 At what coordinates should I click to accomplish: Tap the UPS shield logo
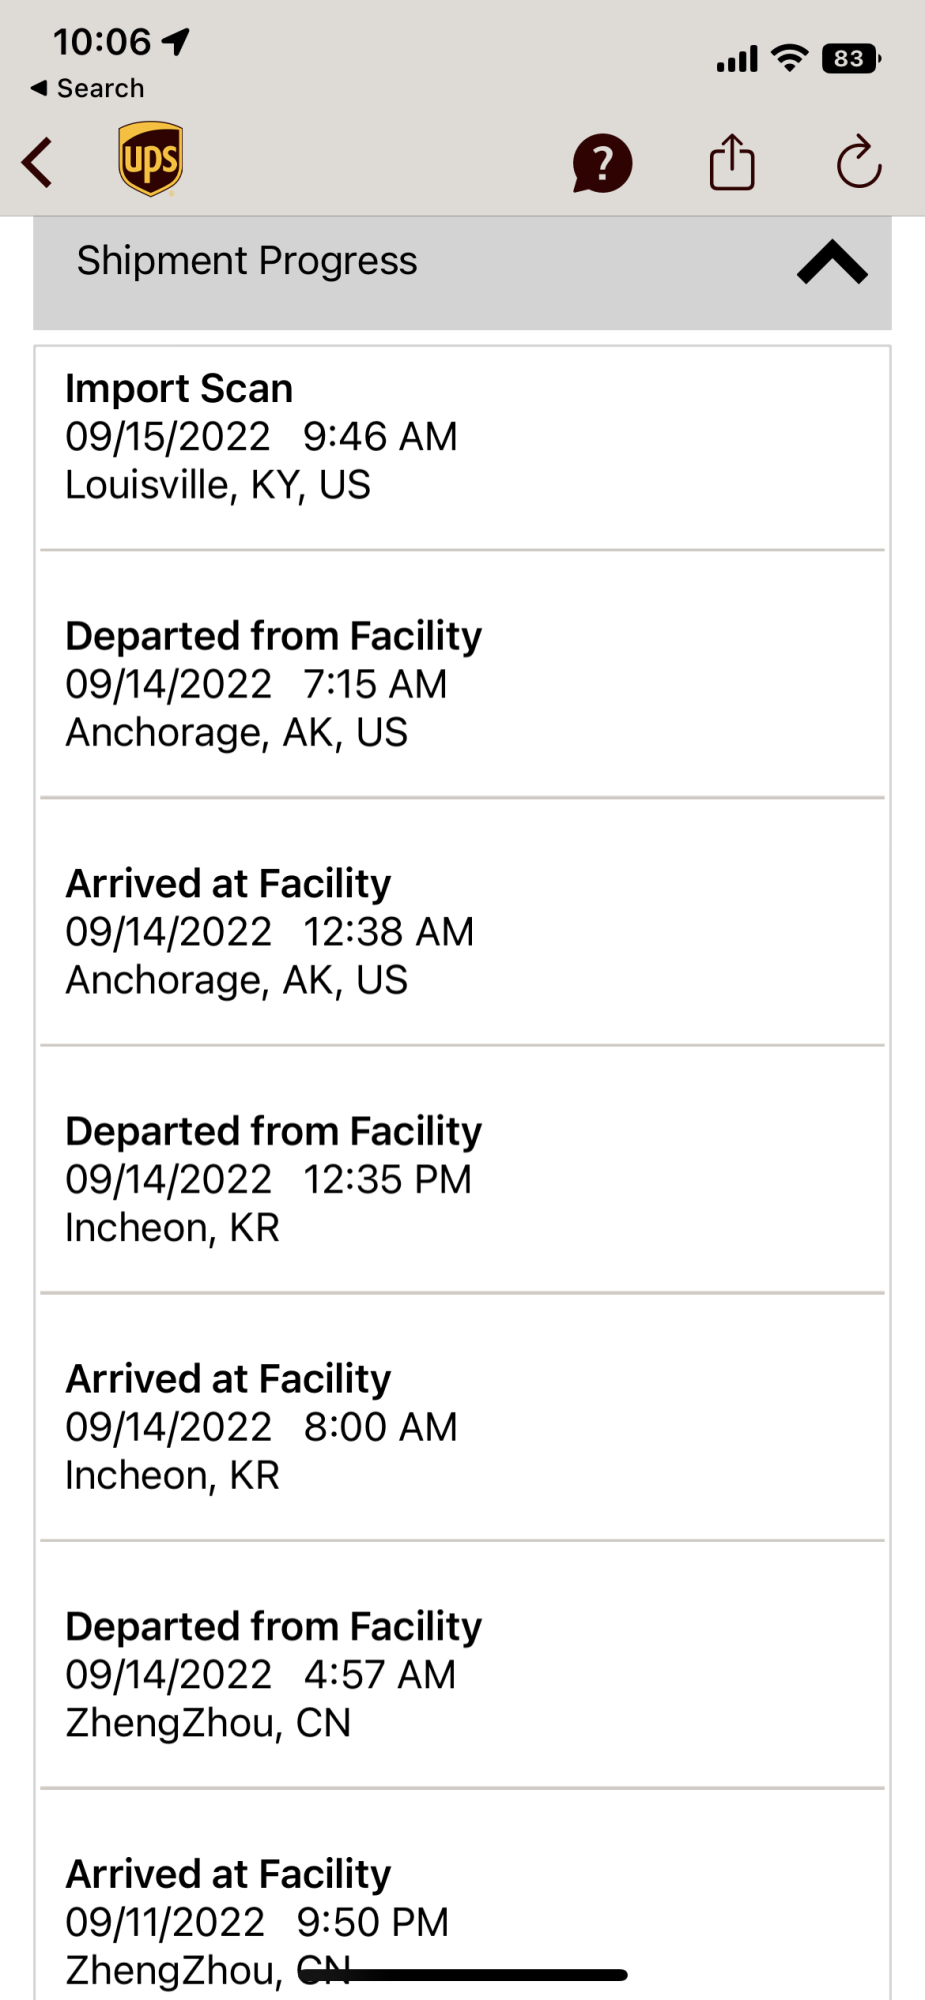(x=150, y=159)
